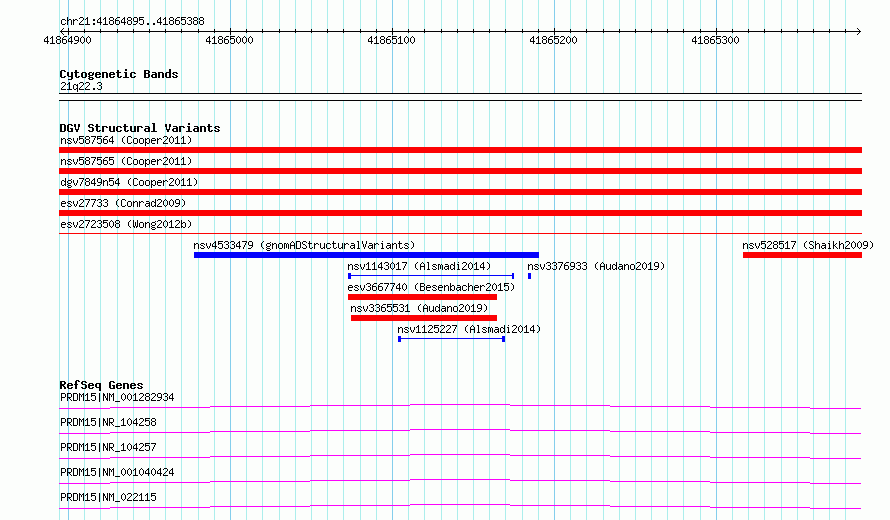Select the PRDM15|NR_104257 transcript line

pyautogui.click(x=460, y=456)
